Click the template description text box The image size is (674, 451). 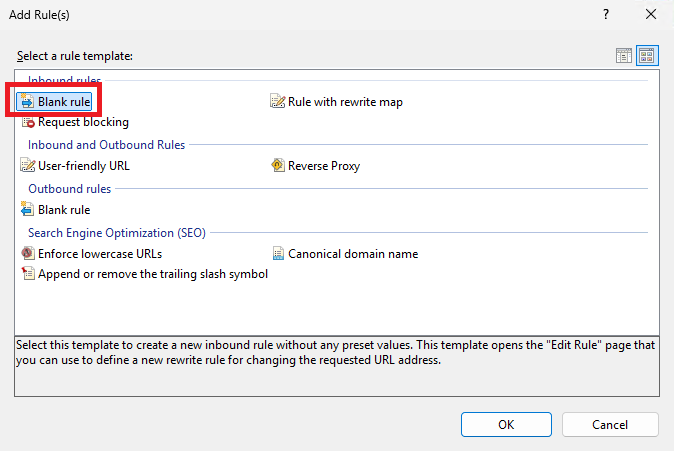[x=337, y=366]
